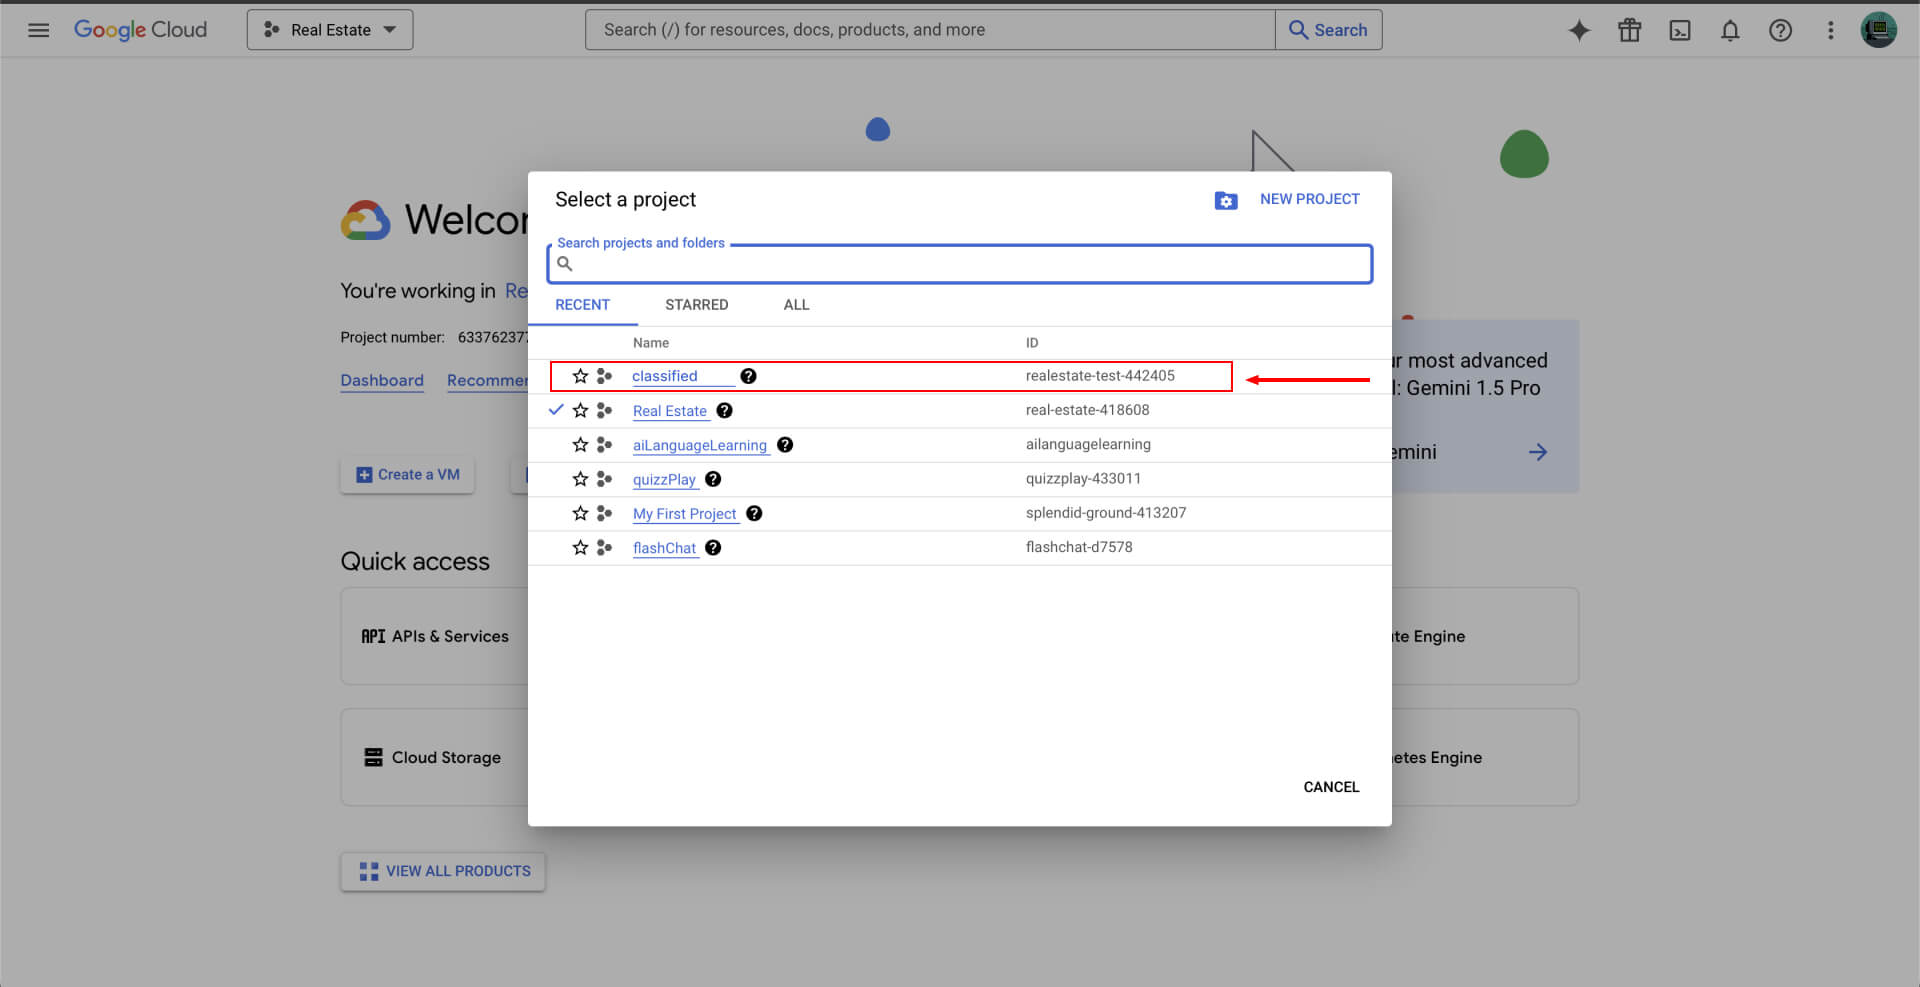Open the My First Project link
This screenshot has height=987, width=1920.
pyautogui.click(x=684, y=514)
